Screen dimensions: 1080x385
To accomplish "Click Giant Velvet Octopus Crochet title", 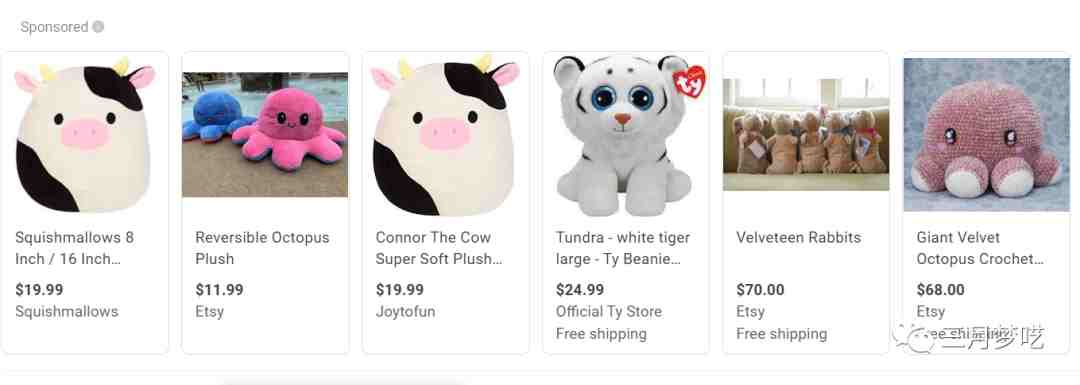I will point(979,248).
